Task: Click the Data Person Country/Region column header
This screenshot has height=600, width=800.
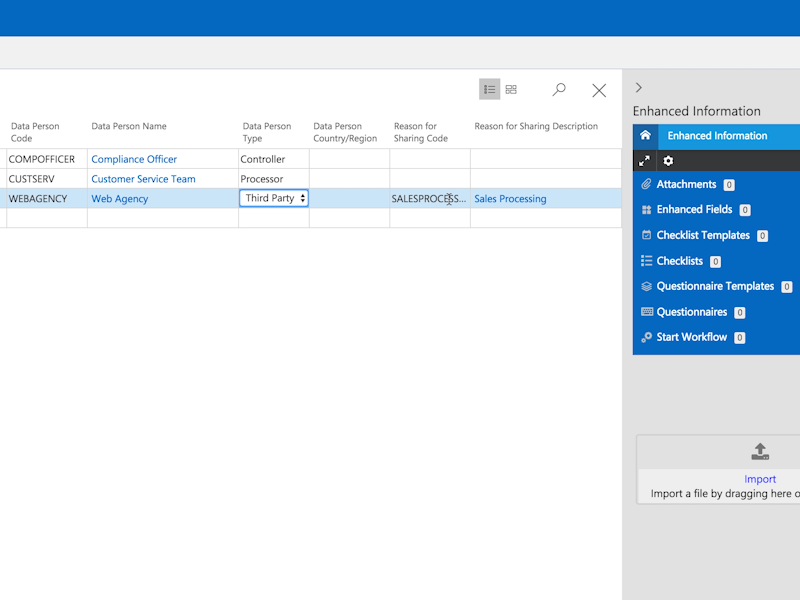Action: [x=345, y=132]
